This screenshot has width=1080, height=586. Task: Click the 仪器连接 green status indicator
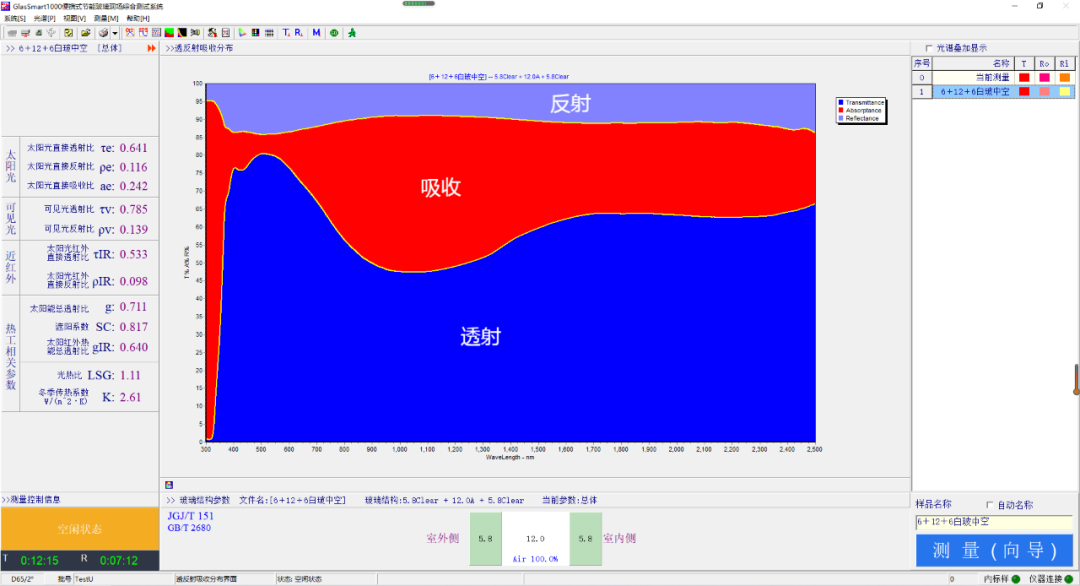tap(1068, 579)
